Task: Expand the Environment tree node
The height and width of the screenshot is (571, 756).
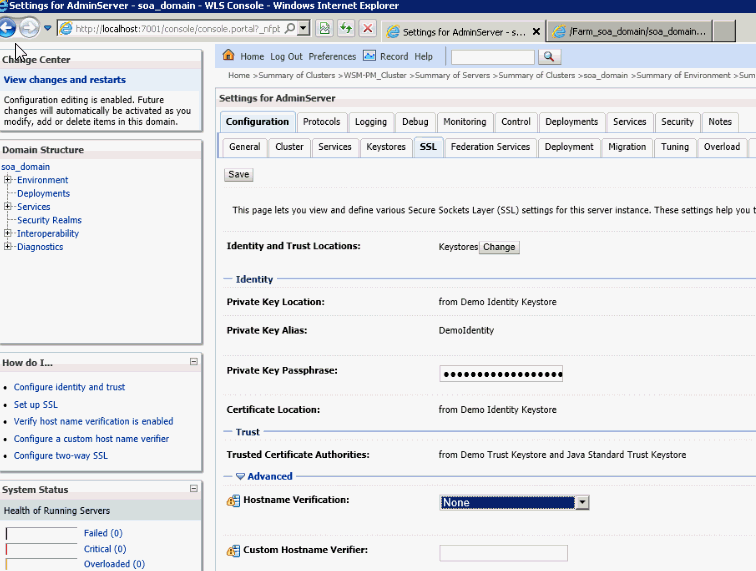Action: tap(7, 180)
